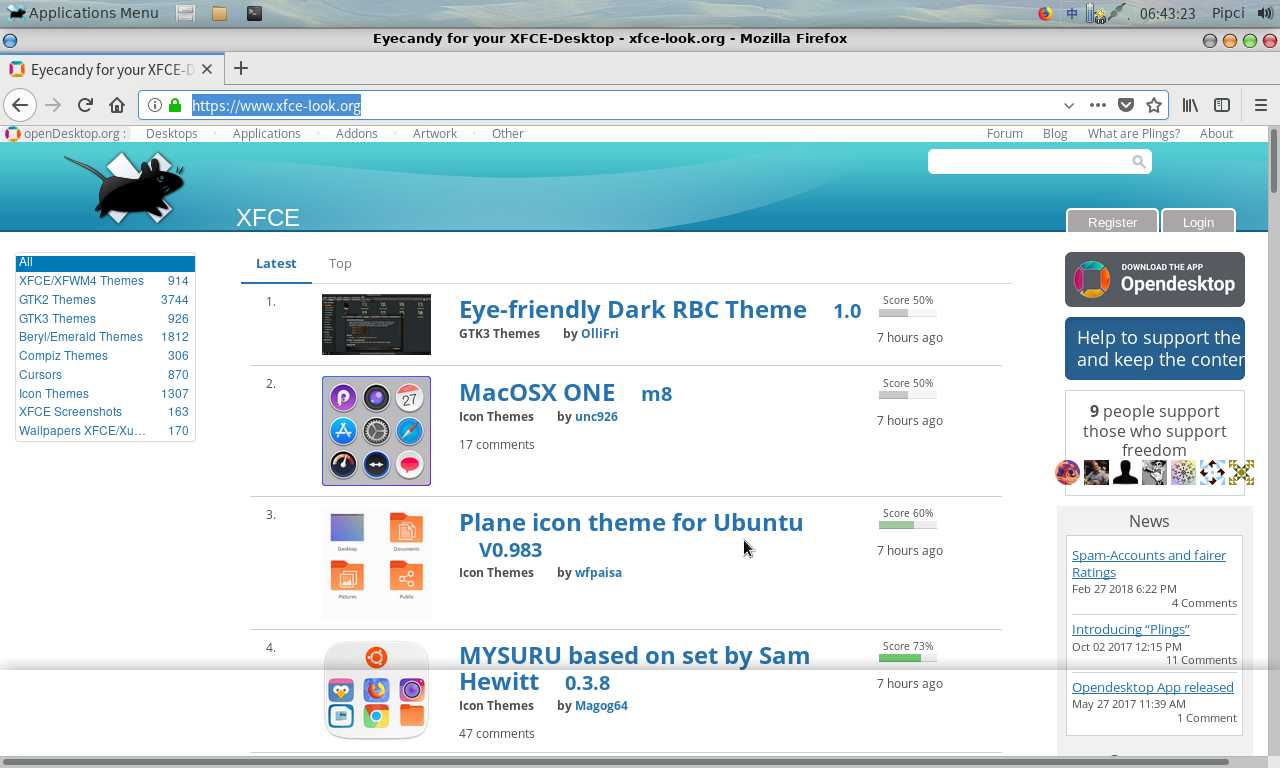Open Spam-Accounts and fairer Ratings news
Image resolution: width=1280 pixels, height=768 pixels.
coord(1148,564)
